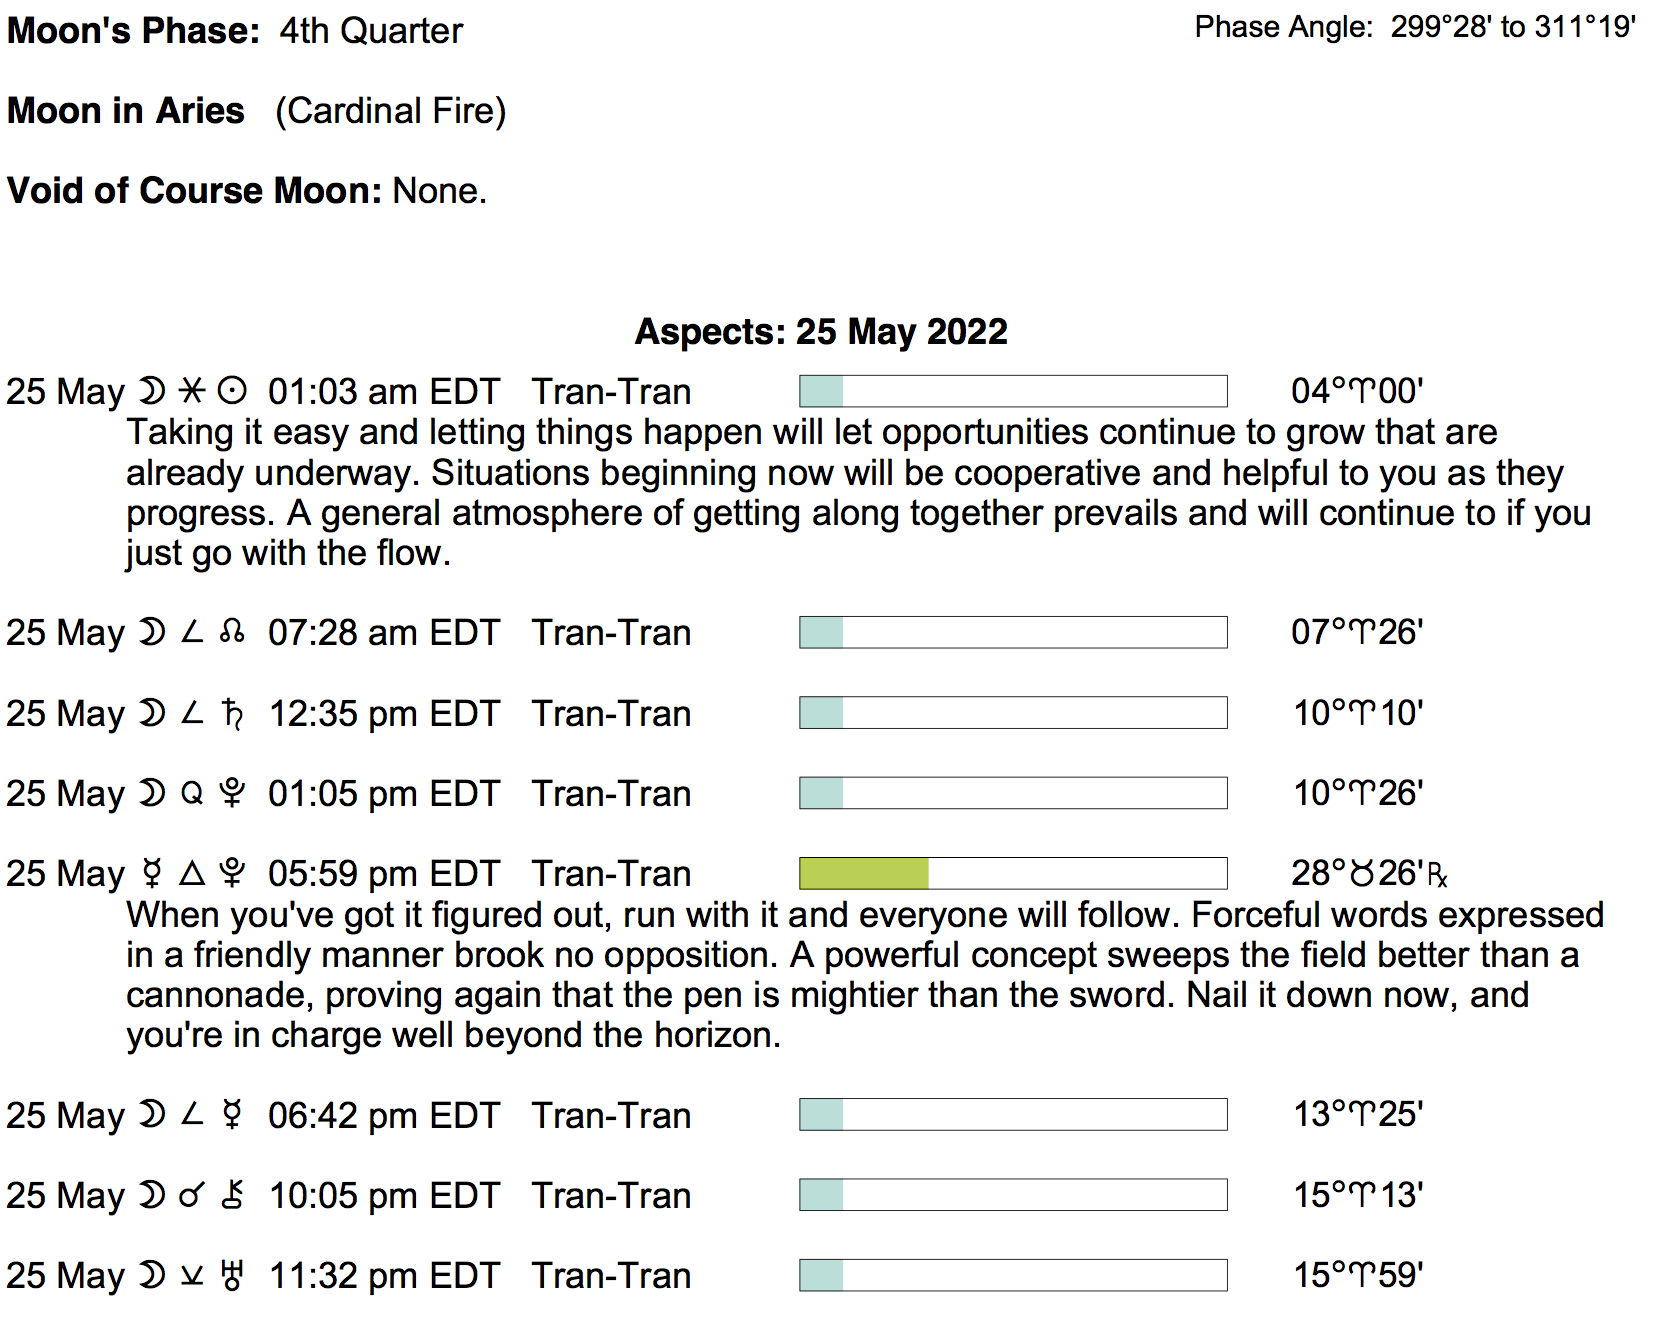Click the Pluto glyph in the 01:05 pm row
Viewport: 1656px width, 1326px height.
point(232,793)
